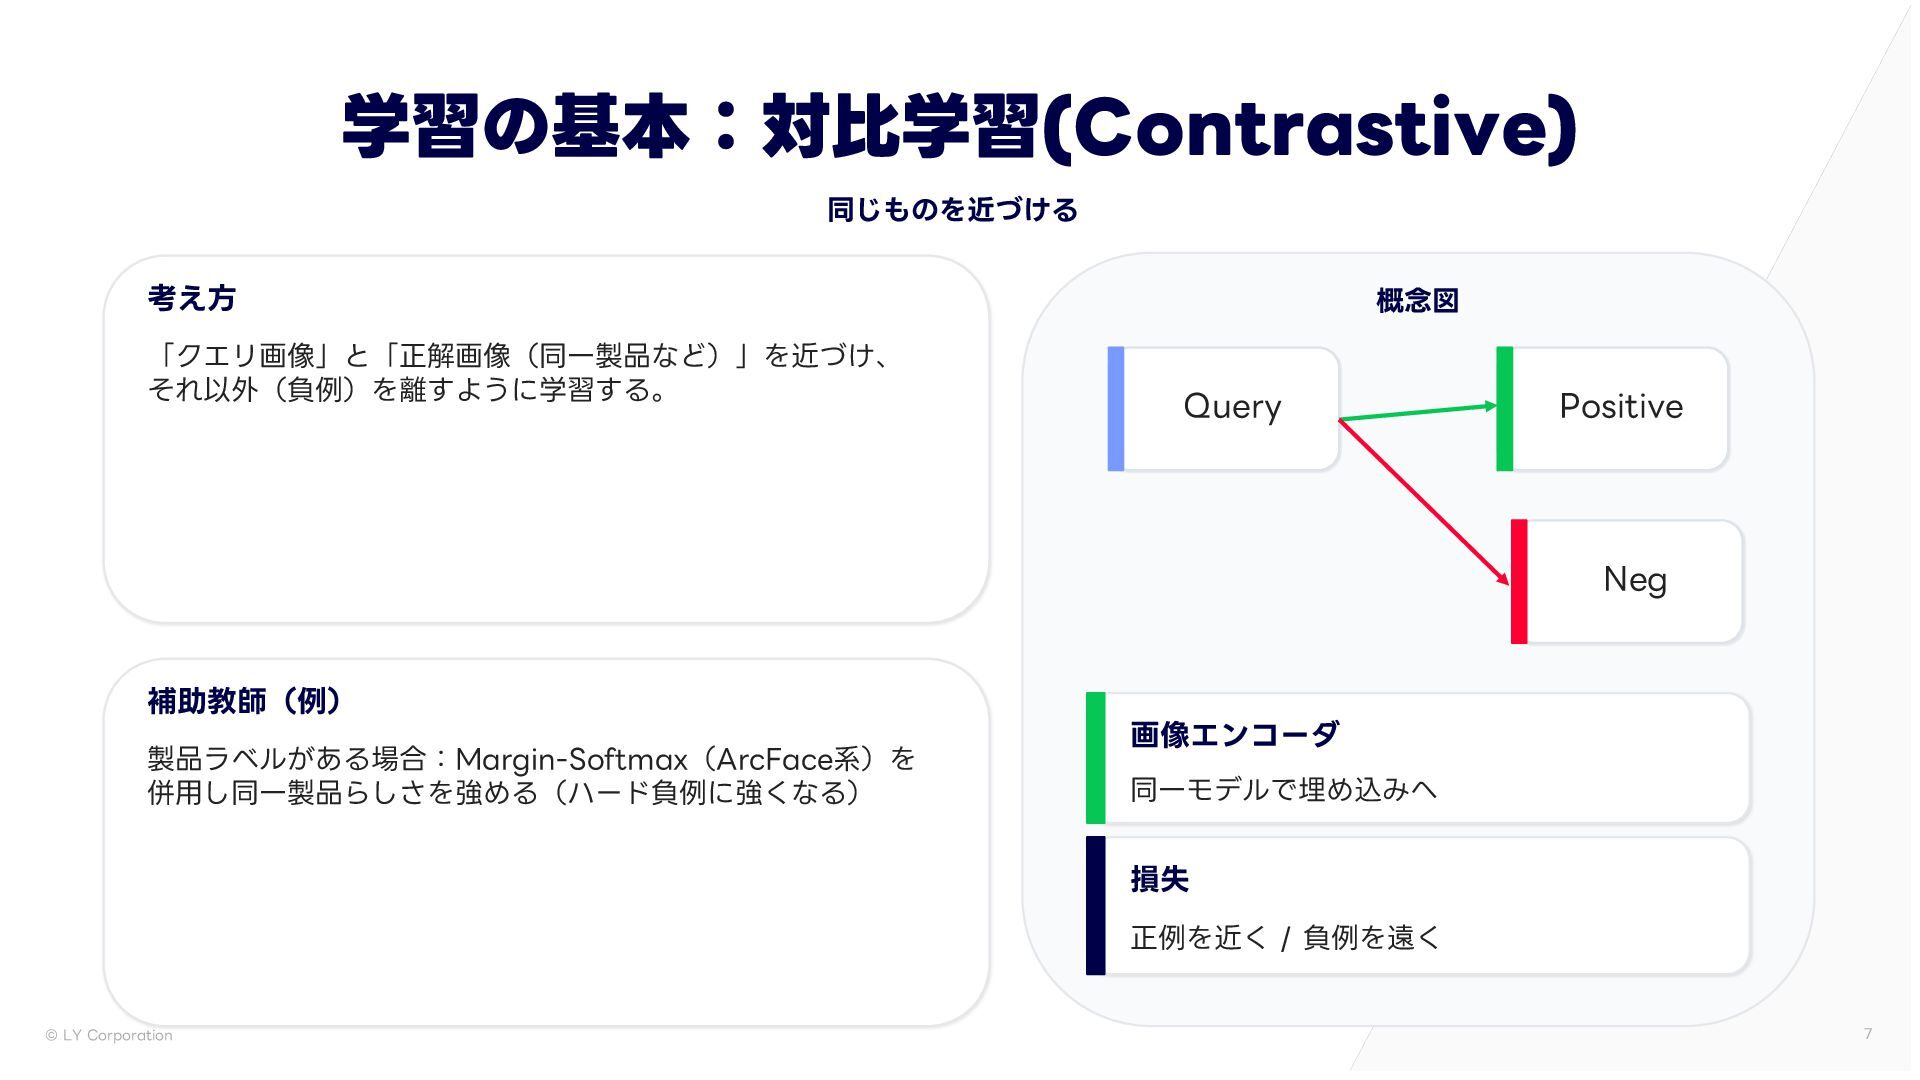
Task: Click the page number 7
Action: pyautogui.click(x=1868, y=1034)
